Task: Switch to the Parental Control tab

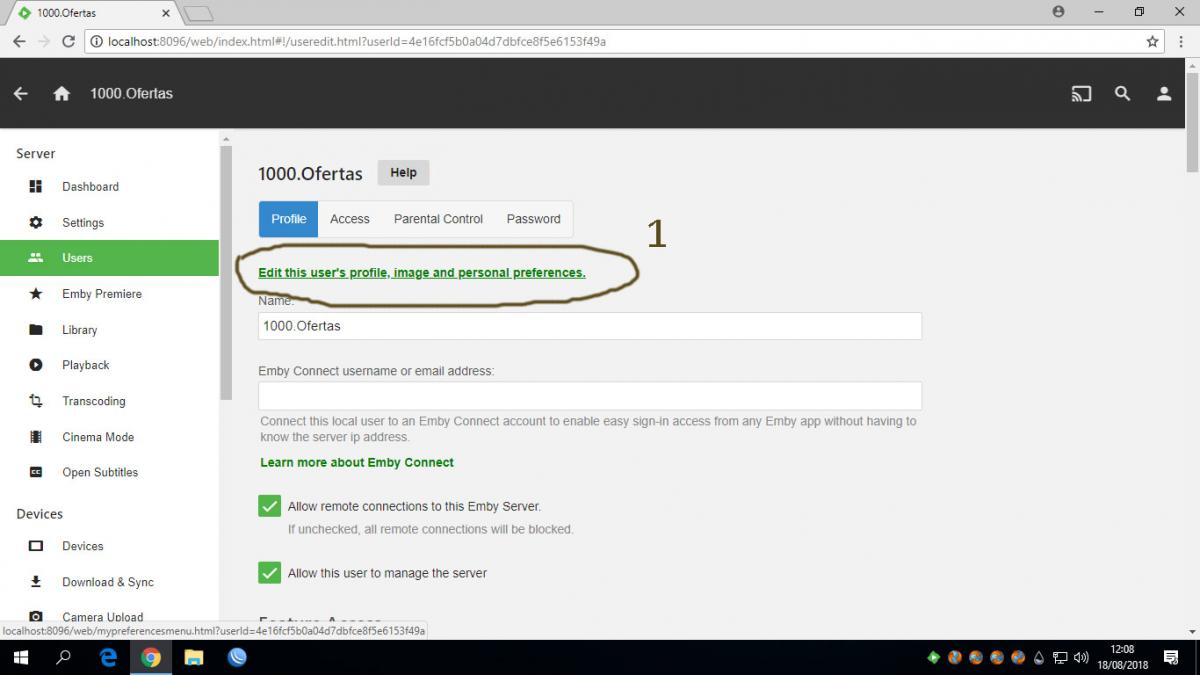Action: [438, 219]
